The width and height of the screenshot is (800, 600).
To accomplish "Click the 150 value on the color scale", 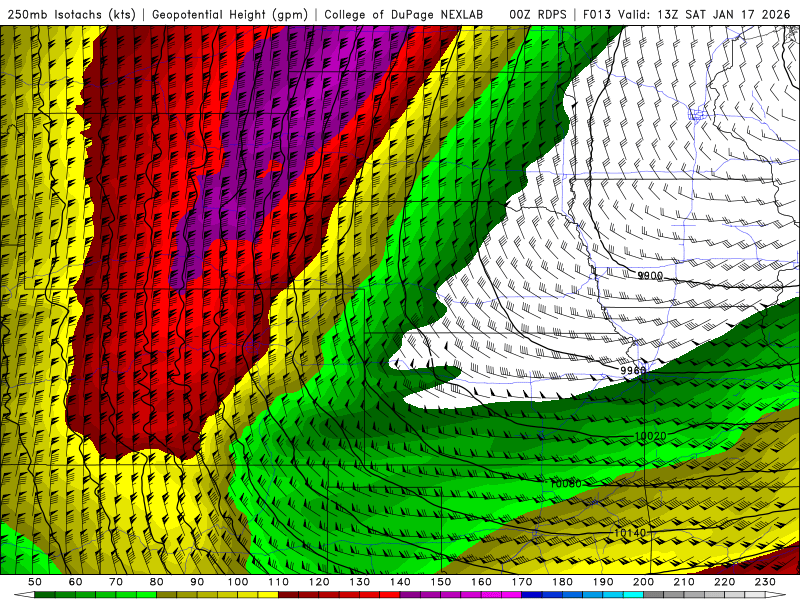I will click(441, 582).
